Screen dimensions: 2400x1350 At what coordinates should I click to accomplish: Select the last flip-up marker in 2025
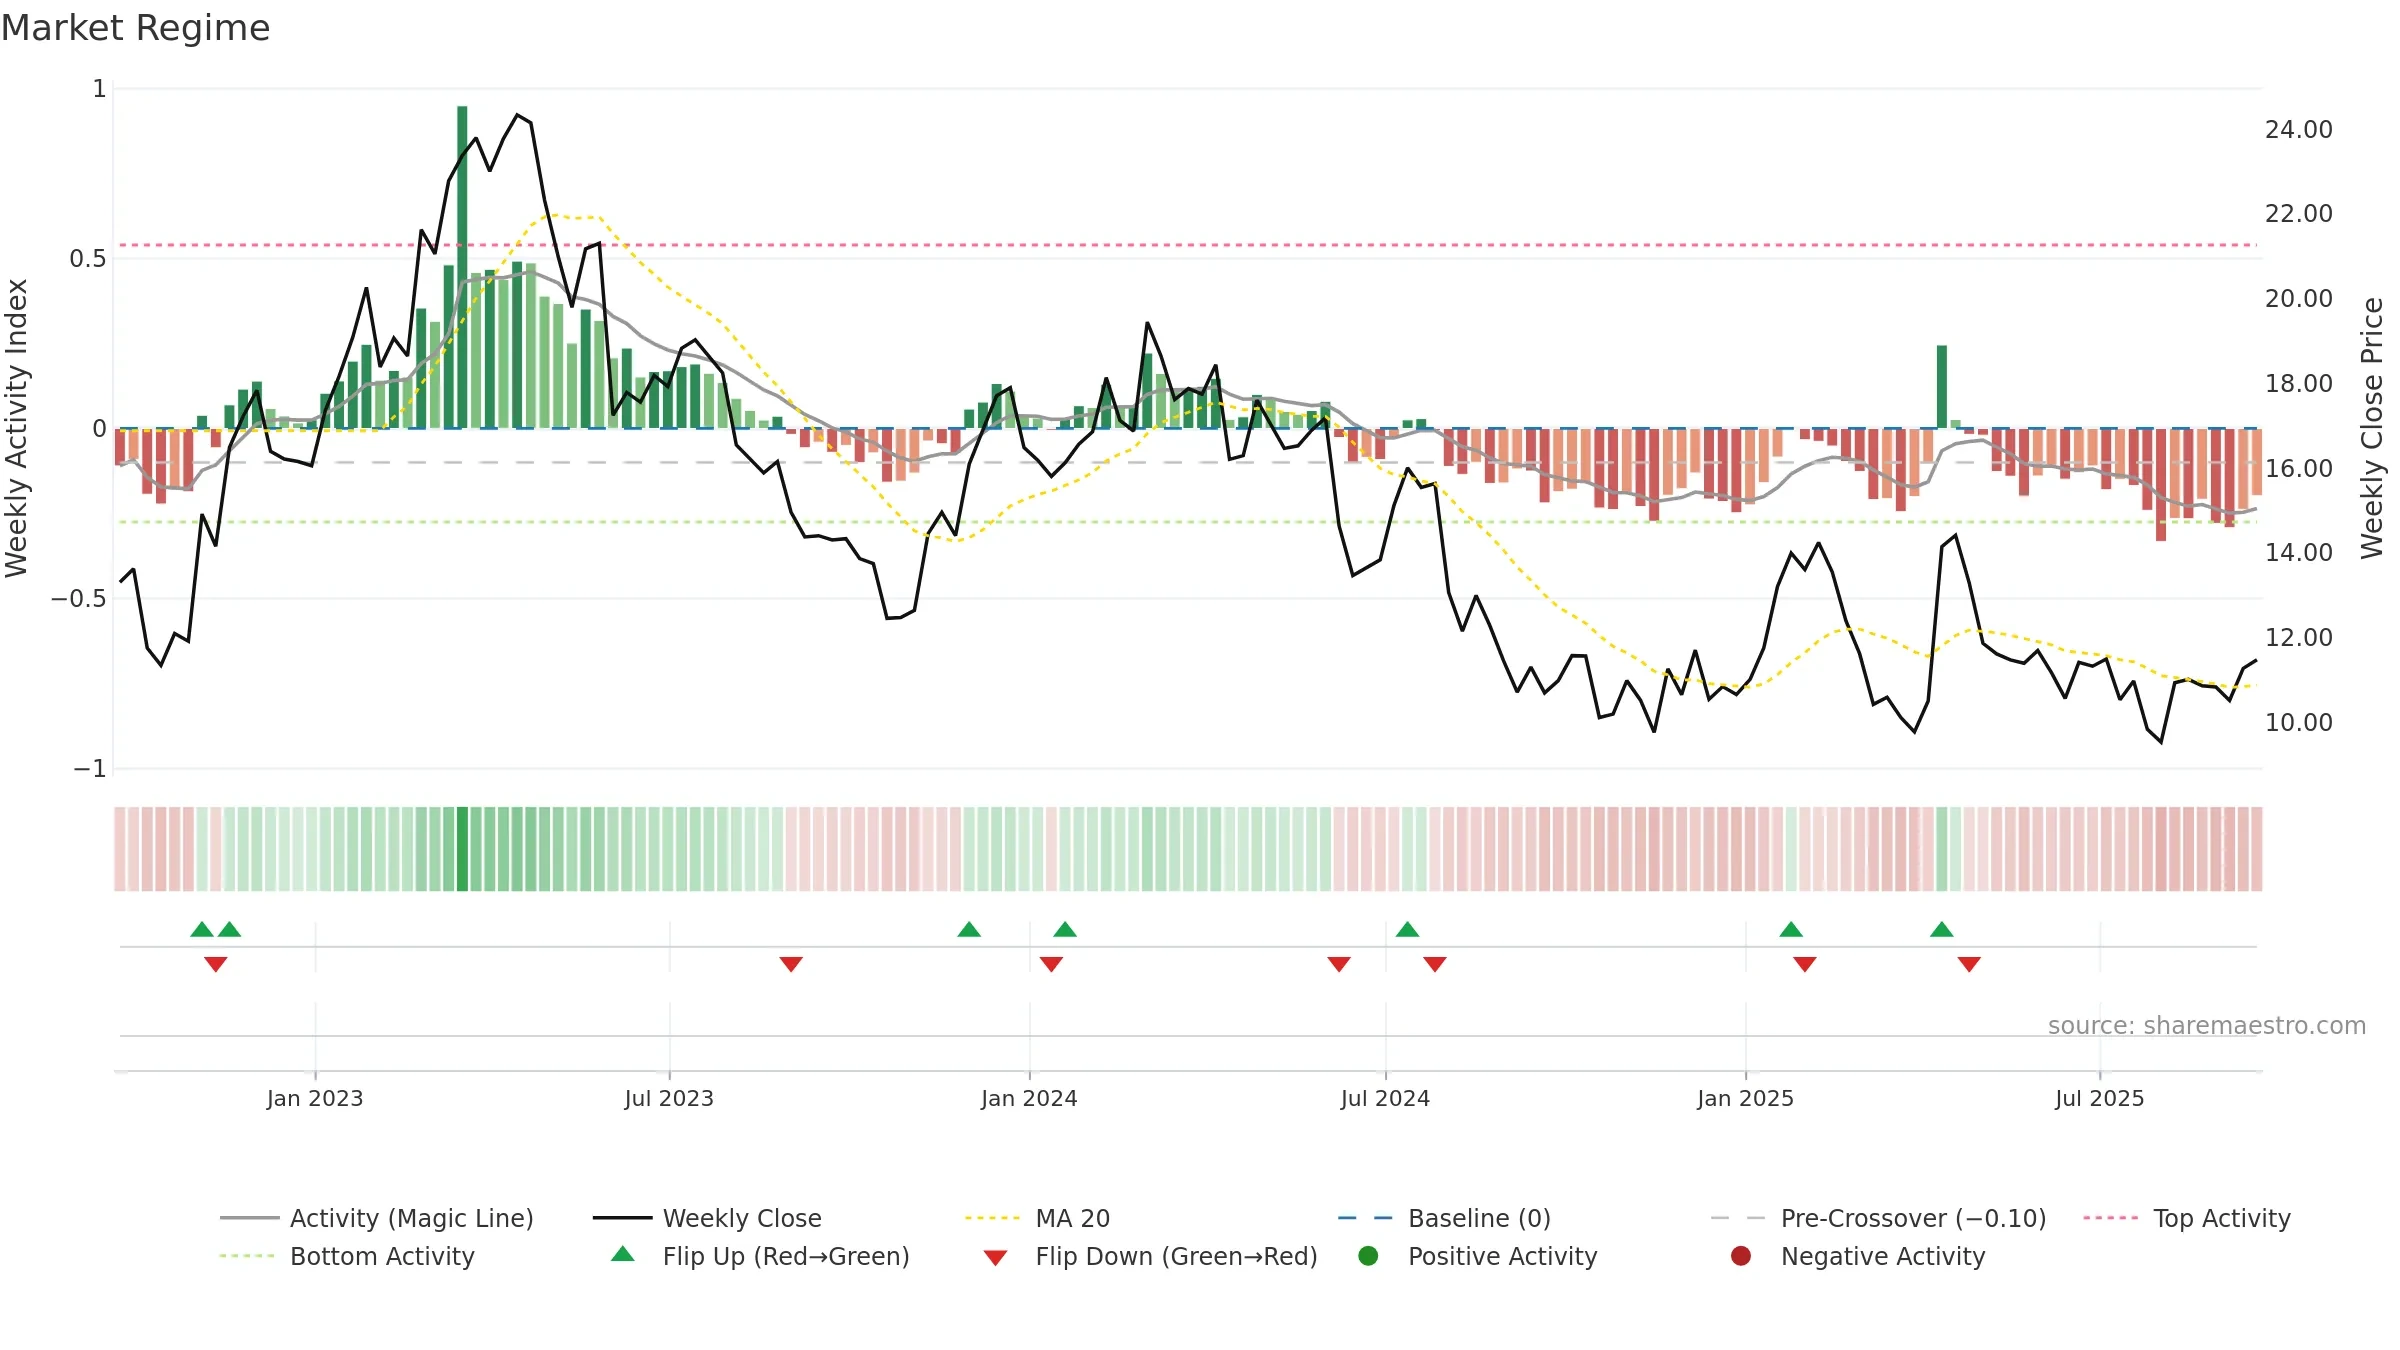pos(1942,930)
